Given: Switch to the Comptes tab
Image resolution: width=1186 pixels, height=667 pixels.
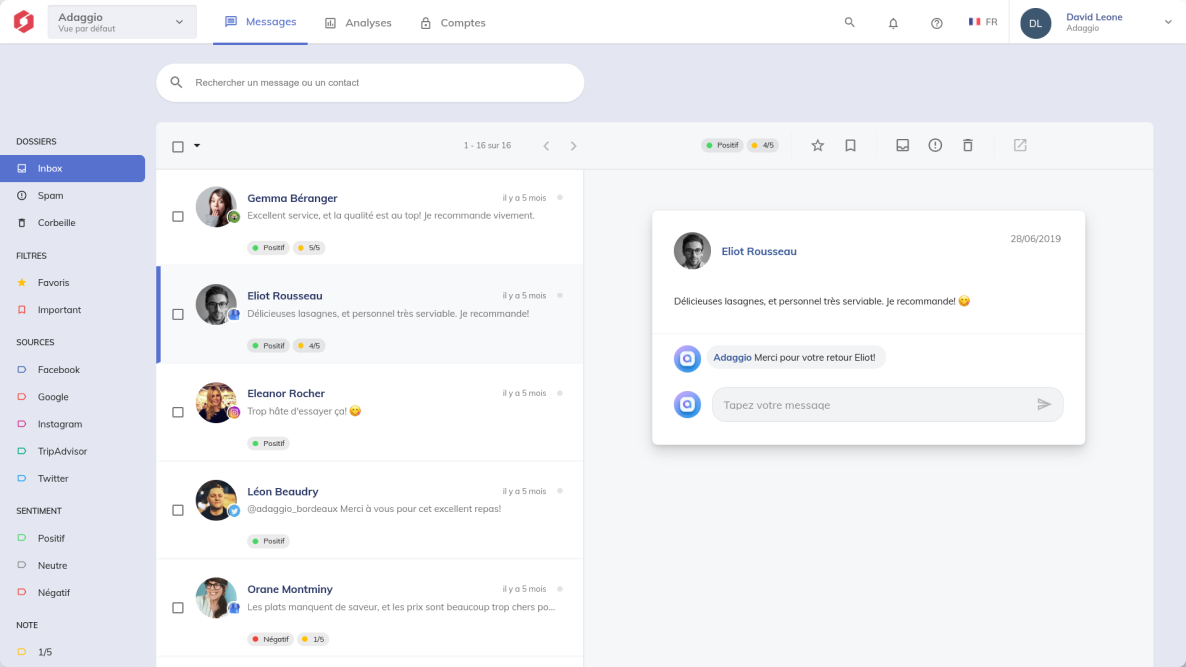Looking at the screenshot, I should [452, 23].
